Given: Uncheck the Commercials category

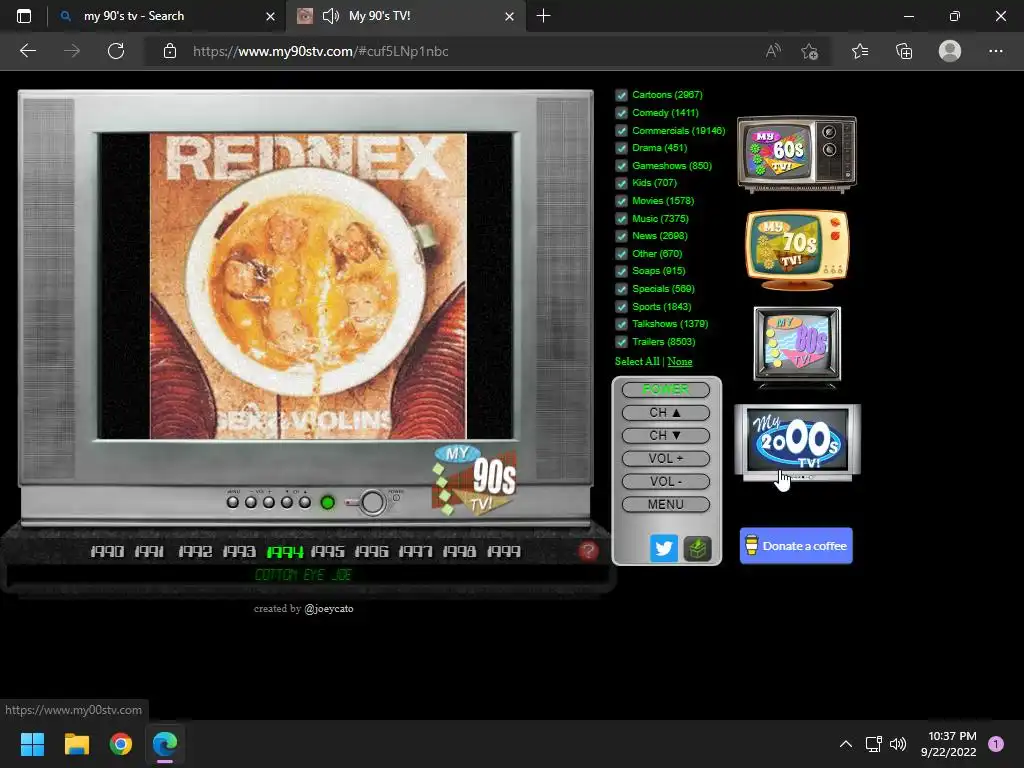Looking at the screenshot, I should pyautogui.click(x=622, y=131).
